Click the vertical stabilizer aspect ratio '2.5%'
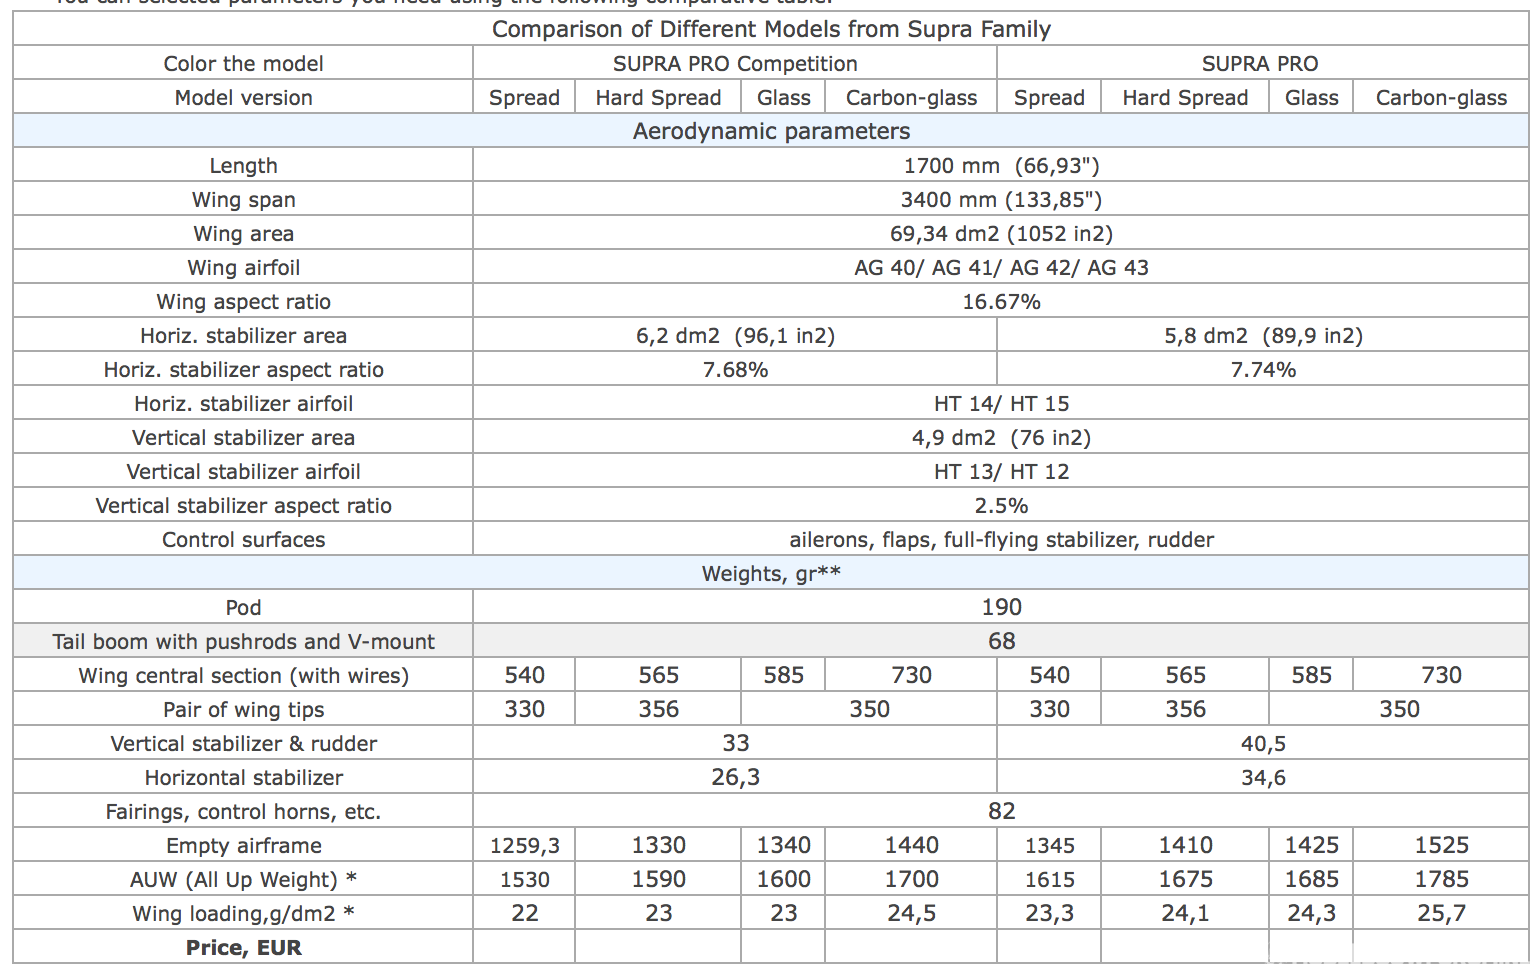The height and width of the screenshot is (978, 1540). (1001, 505)
